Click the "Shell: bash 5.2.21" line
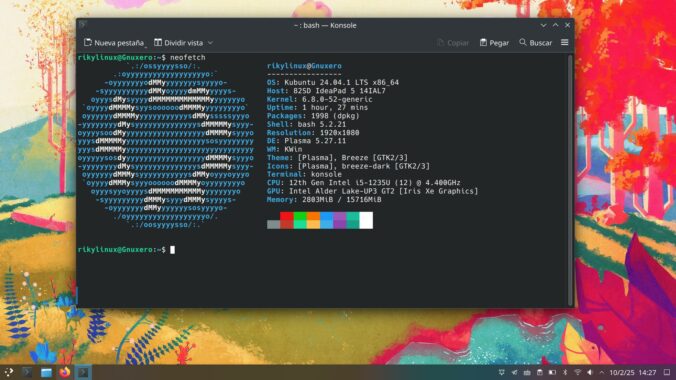Viewport: 676px width, 380px height. coord(307,124)
